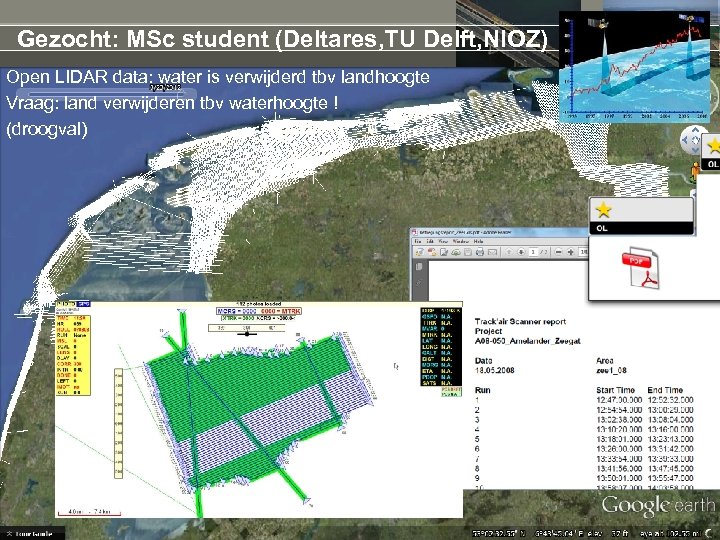This screenshot has width=720, height=540.
Task: Click the elevation '32 ft' status readout
Action: click(x=619, y=534)
